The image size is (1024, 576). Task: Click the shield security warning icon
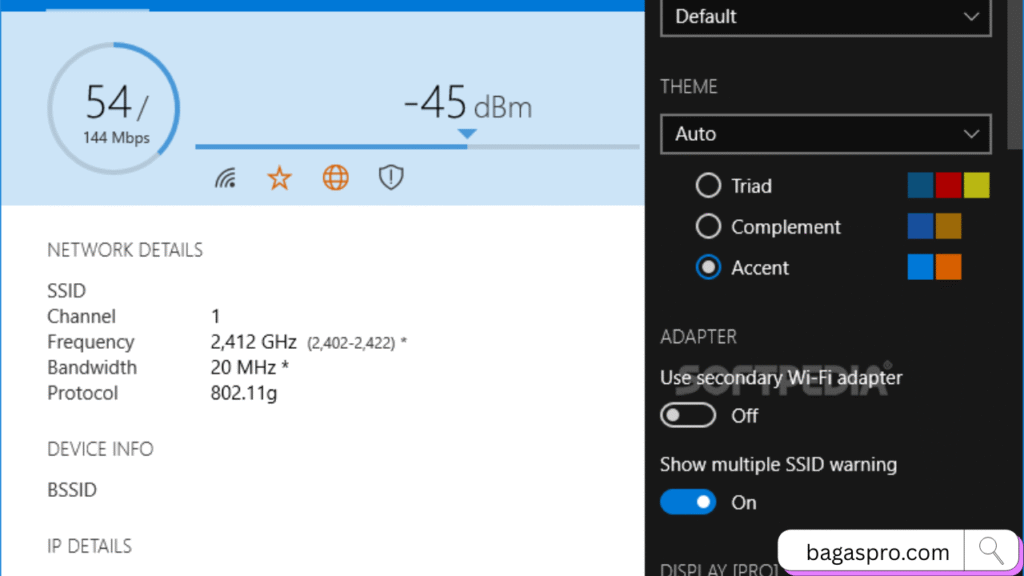pyautogui.click(x=390, y=178)
